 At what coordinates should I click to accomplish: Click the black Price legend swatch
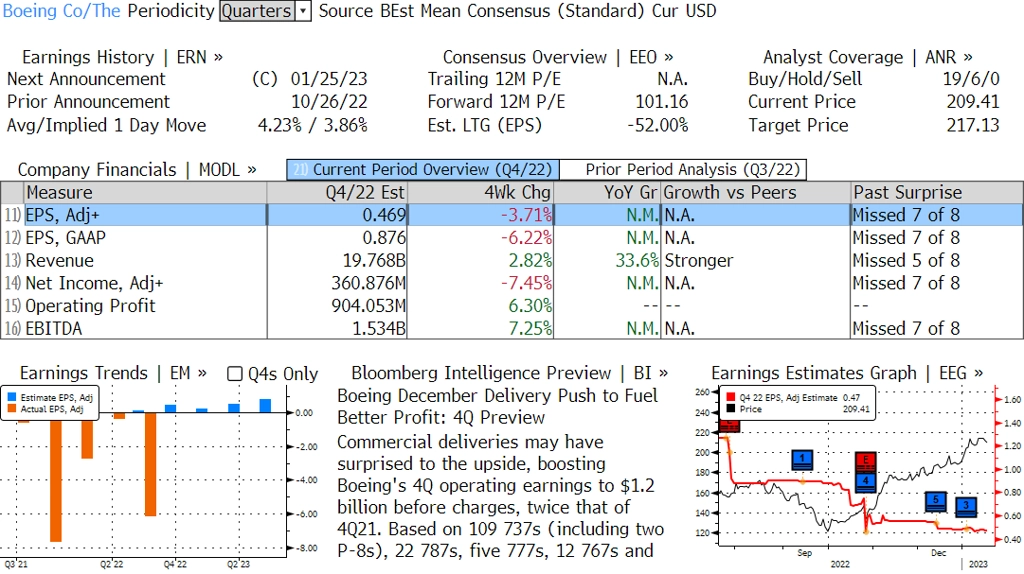(730, 409)
